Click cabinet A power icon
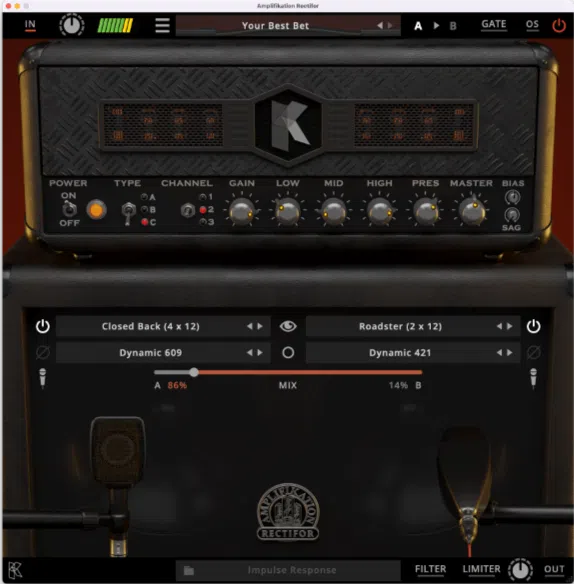574x584 pixels. point(42,326)
